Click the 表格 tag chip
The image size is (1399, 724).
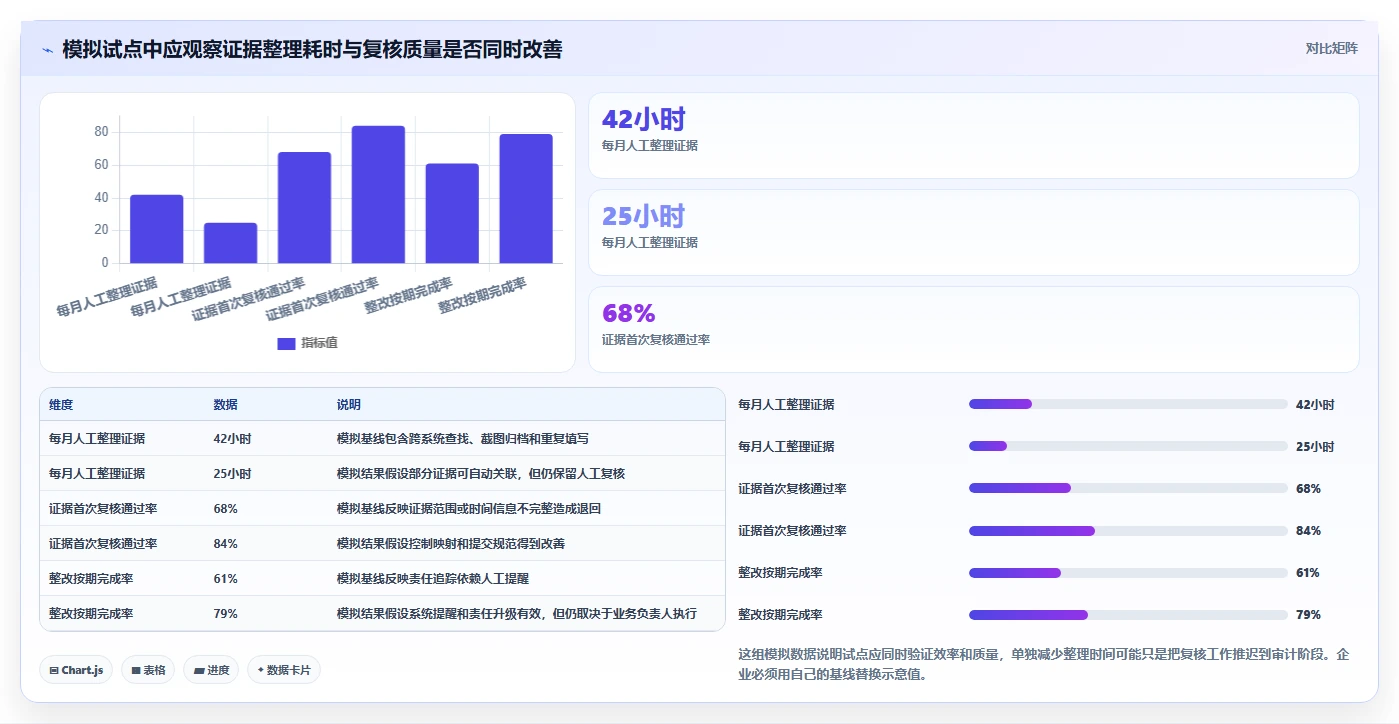point(148,670)
